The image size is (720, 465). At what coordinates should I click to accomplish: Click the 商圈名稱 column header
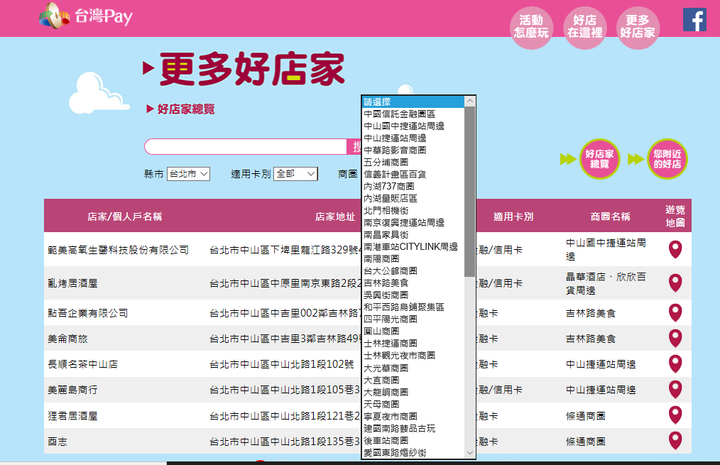click(610, 217)
